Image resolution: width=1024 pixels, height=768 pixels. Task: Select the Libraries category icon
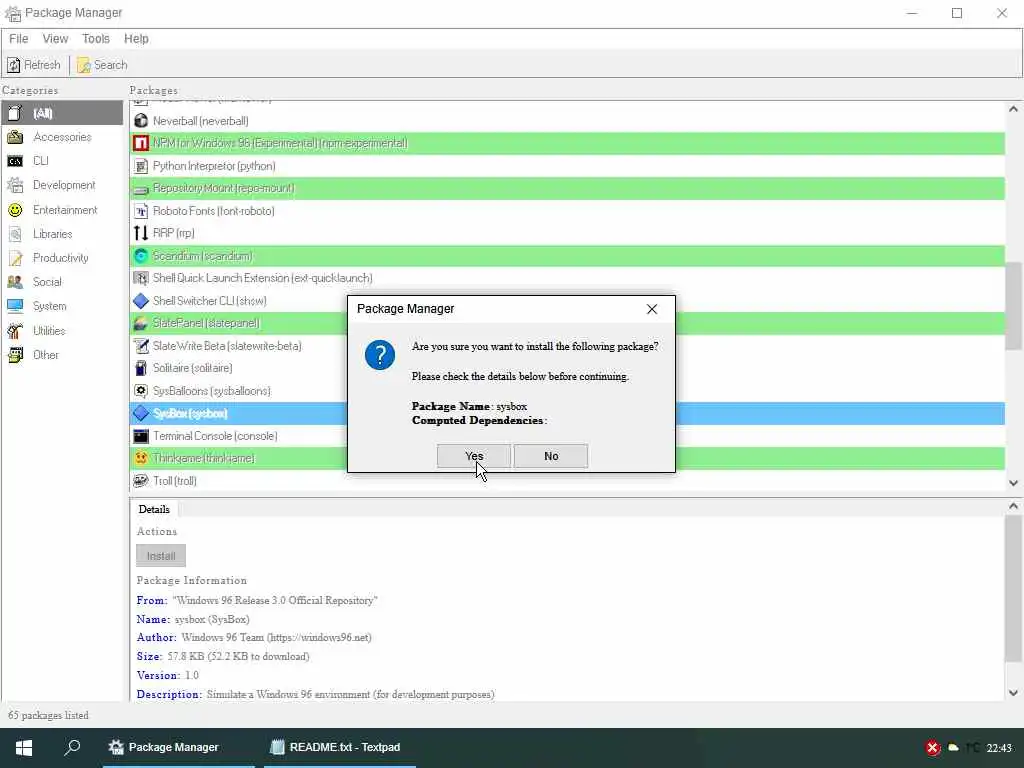pyautogui.click(x=15, y=234)
